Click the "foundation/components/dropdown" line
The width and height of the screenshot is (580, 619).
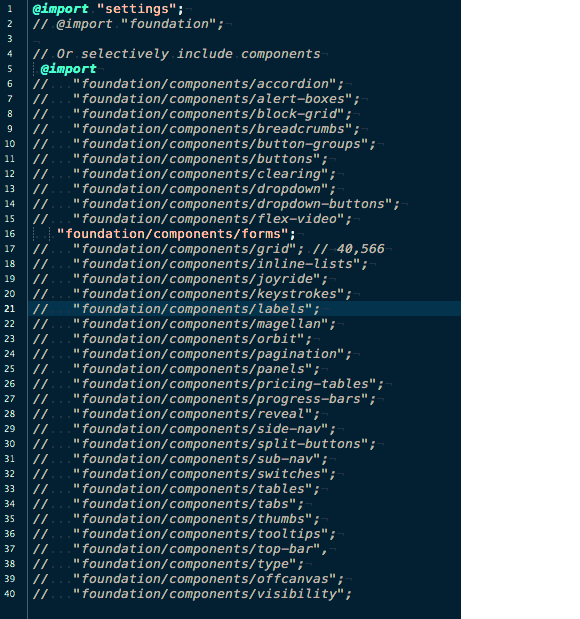[x=185, y=189]
